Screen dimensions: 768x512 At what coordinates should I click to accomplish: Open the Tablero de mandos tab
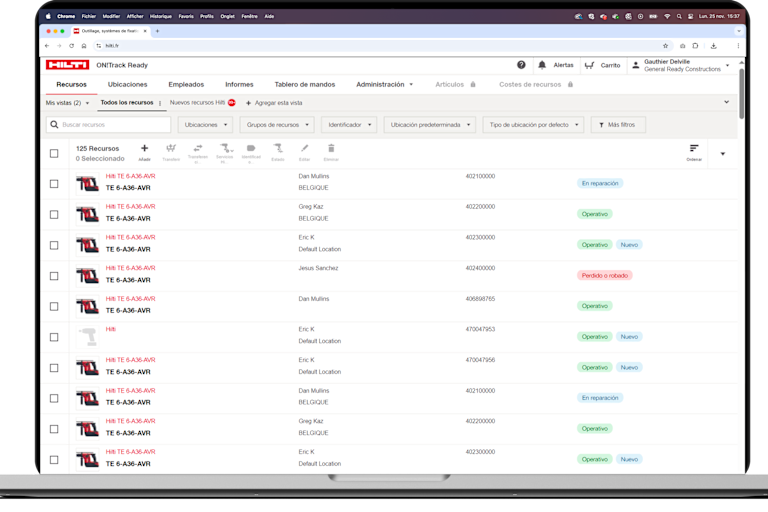click(305, 85)
